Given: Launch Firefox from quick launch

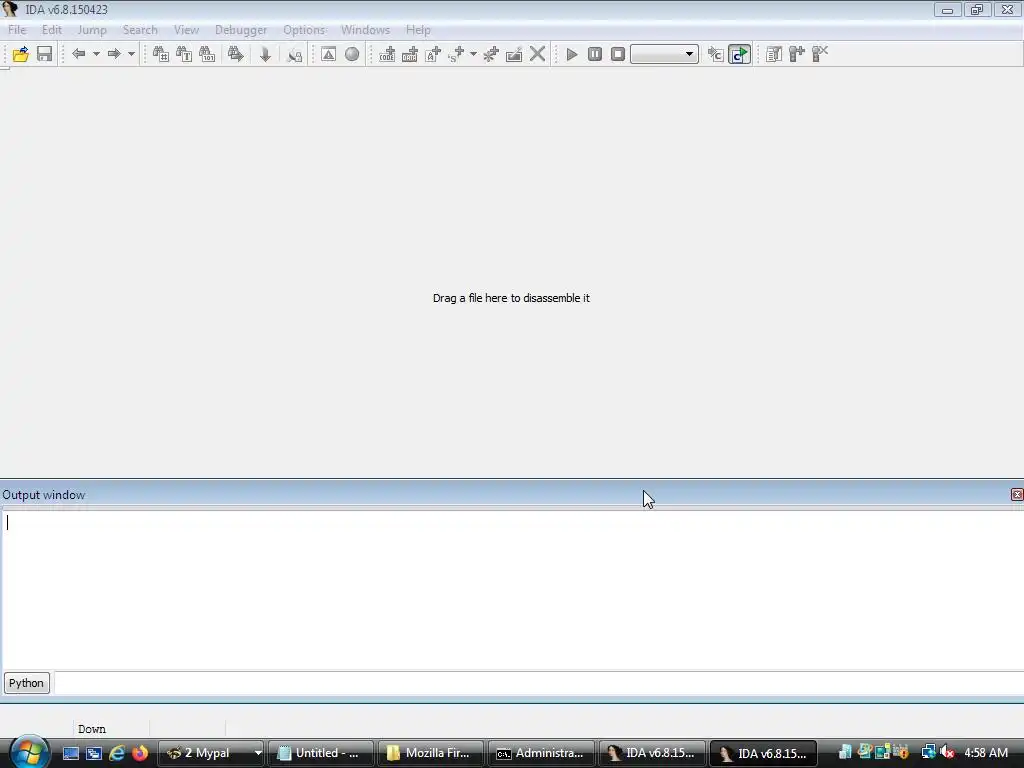Looking at the screenshot, I should (140, 753).
